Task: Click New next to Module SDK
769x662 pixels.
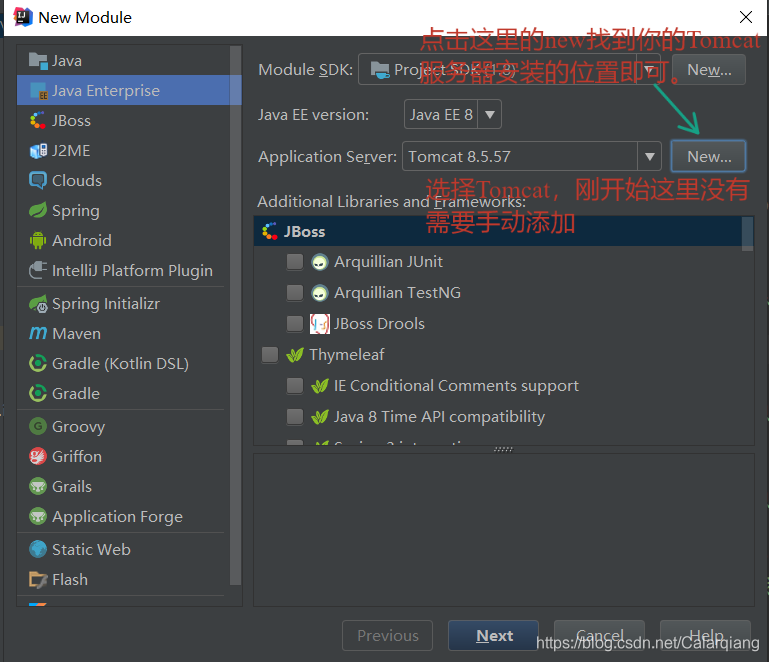Action: click(x=709, y=70)
